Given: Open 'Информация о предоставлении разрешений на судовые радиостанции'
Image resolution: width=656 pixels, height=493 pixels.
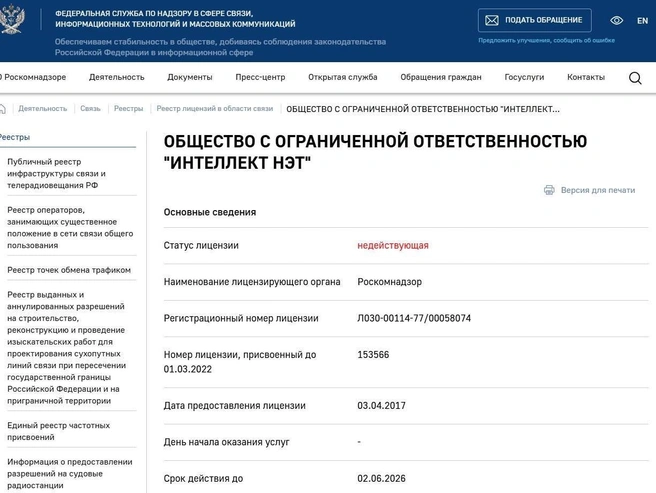Looking at the screenshot, I should click(x=70, y=473).
